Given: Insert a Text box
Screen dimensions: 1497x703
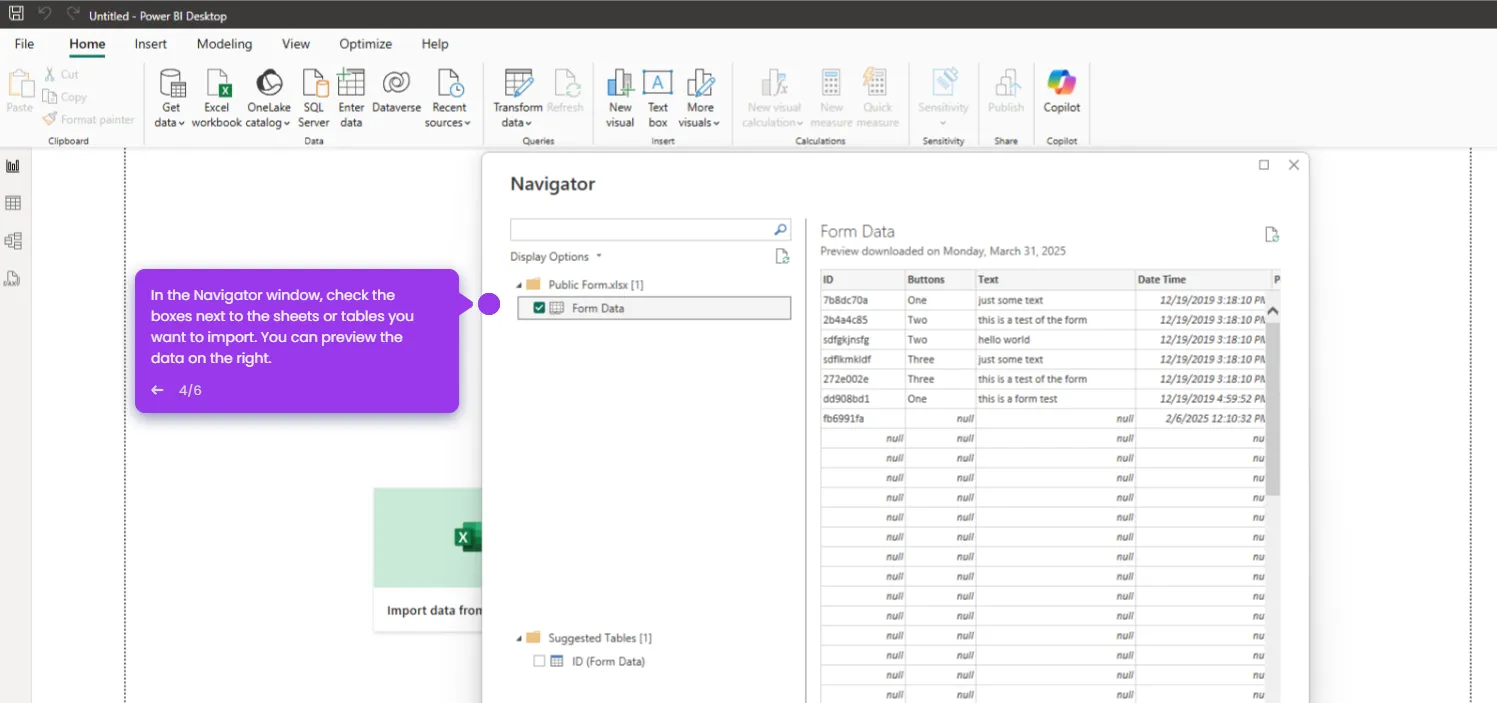Looking at the screenshot, I should 658,98.
